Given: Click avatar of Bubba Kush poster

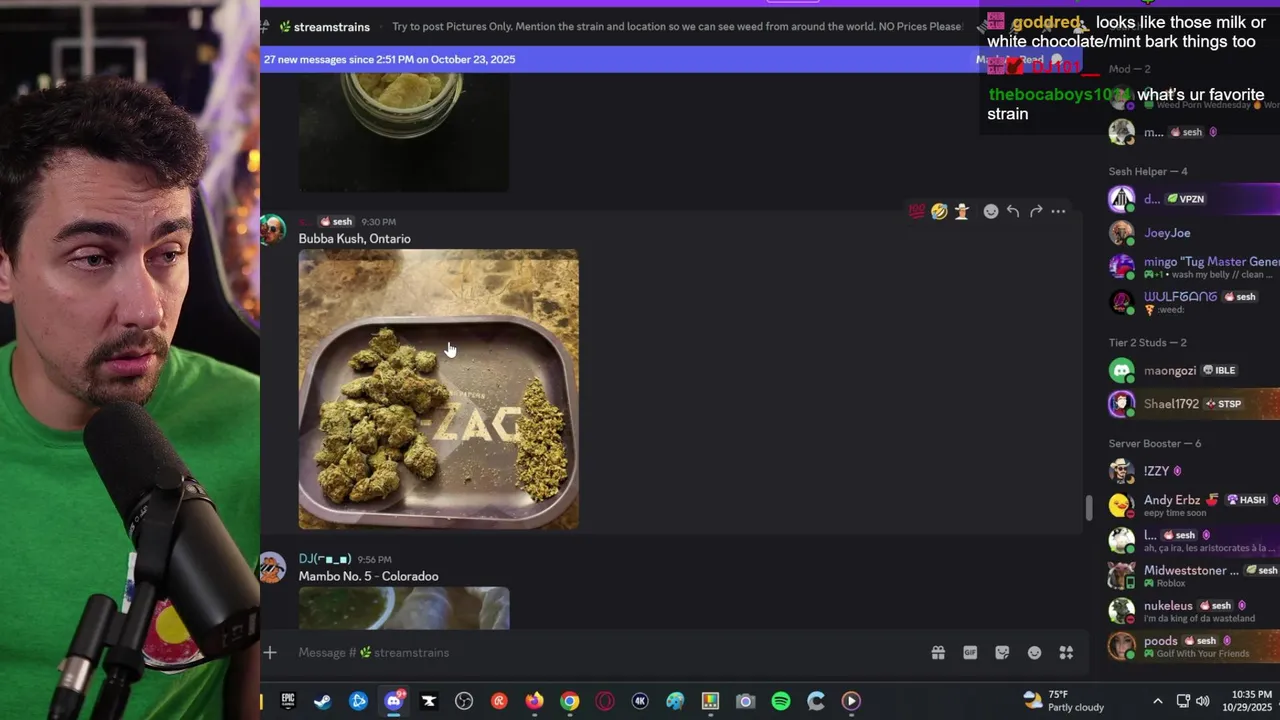Looking at the screenshot, I should pos(272,229).
